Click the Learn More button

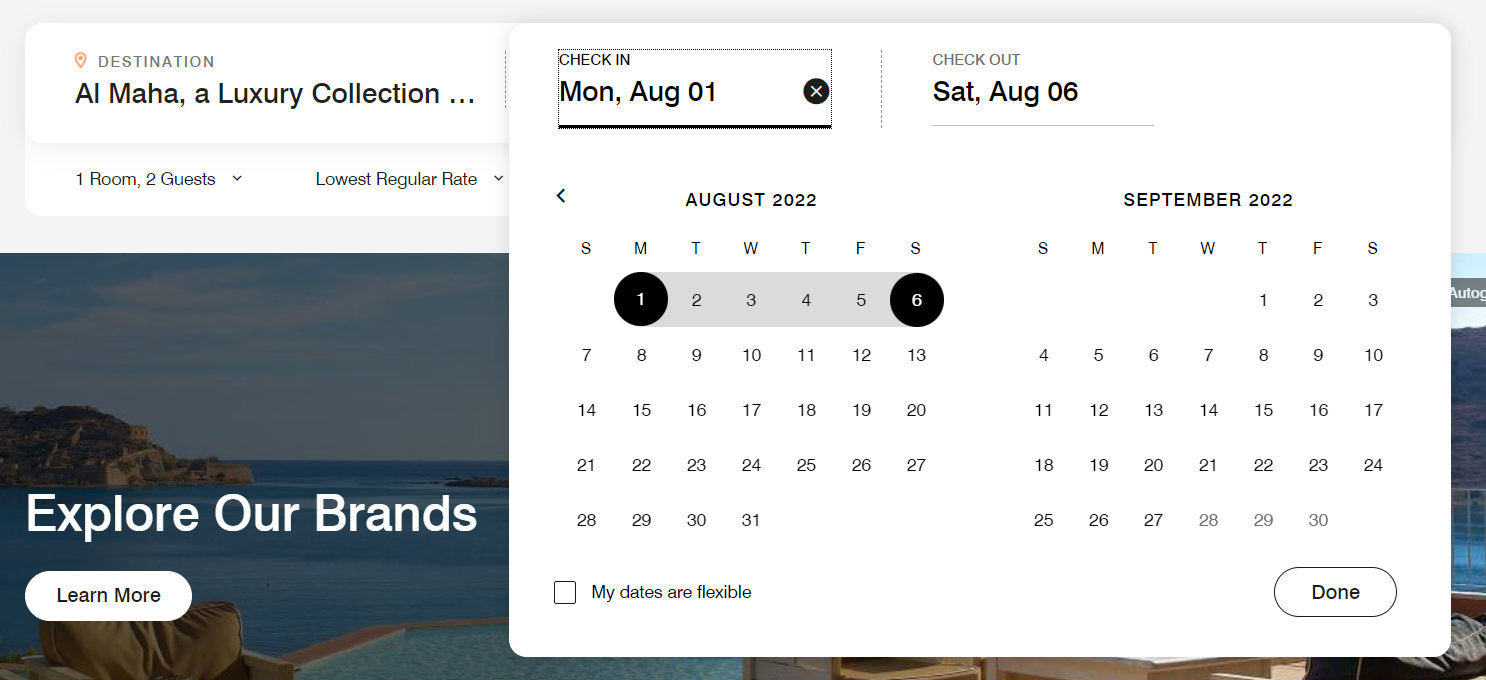pyautogui.click(x=108, y=595)
